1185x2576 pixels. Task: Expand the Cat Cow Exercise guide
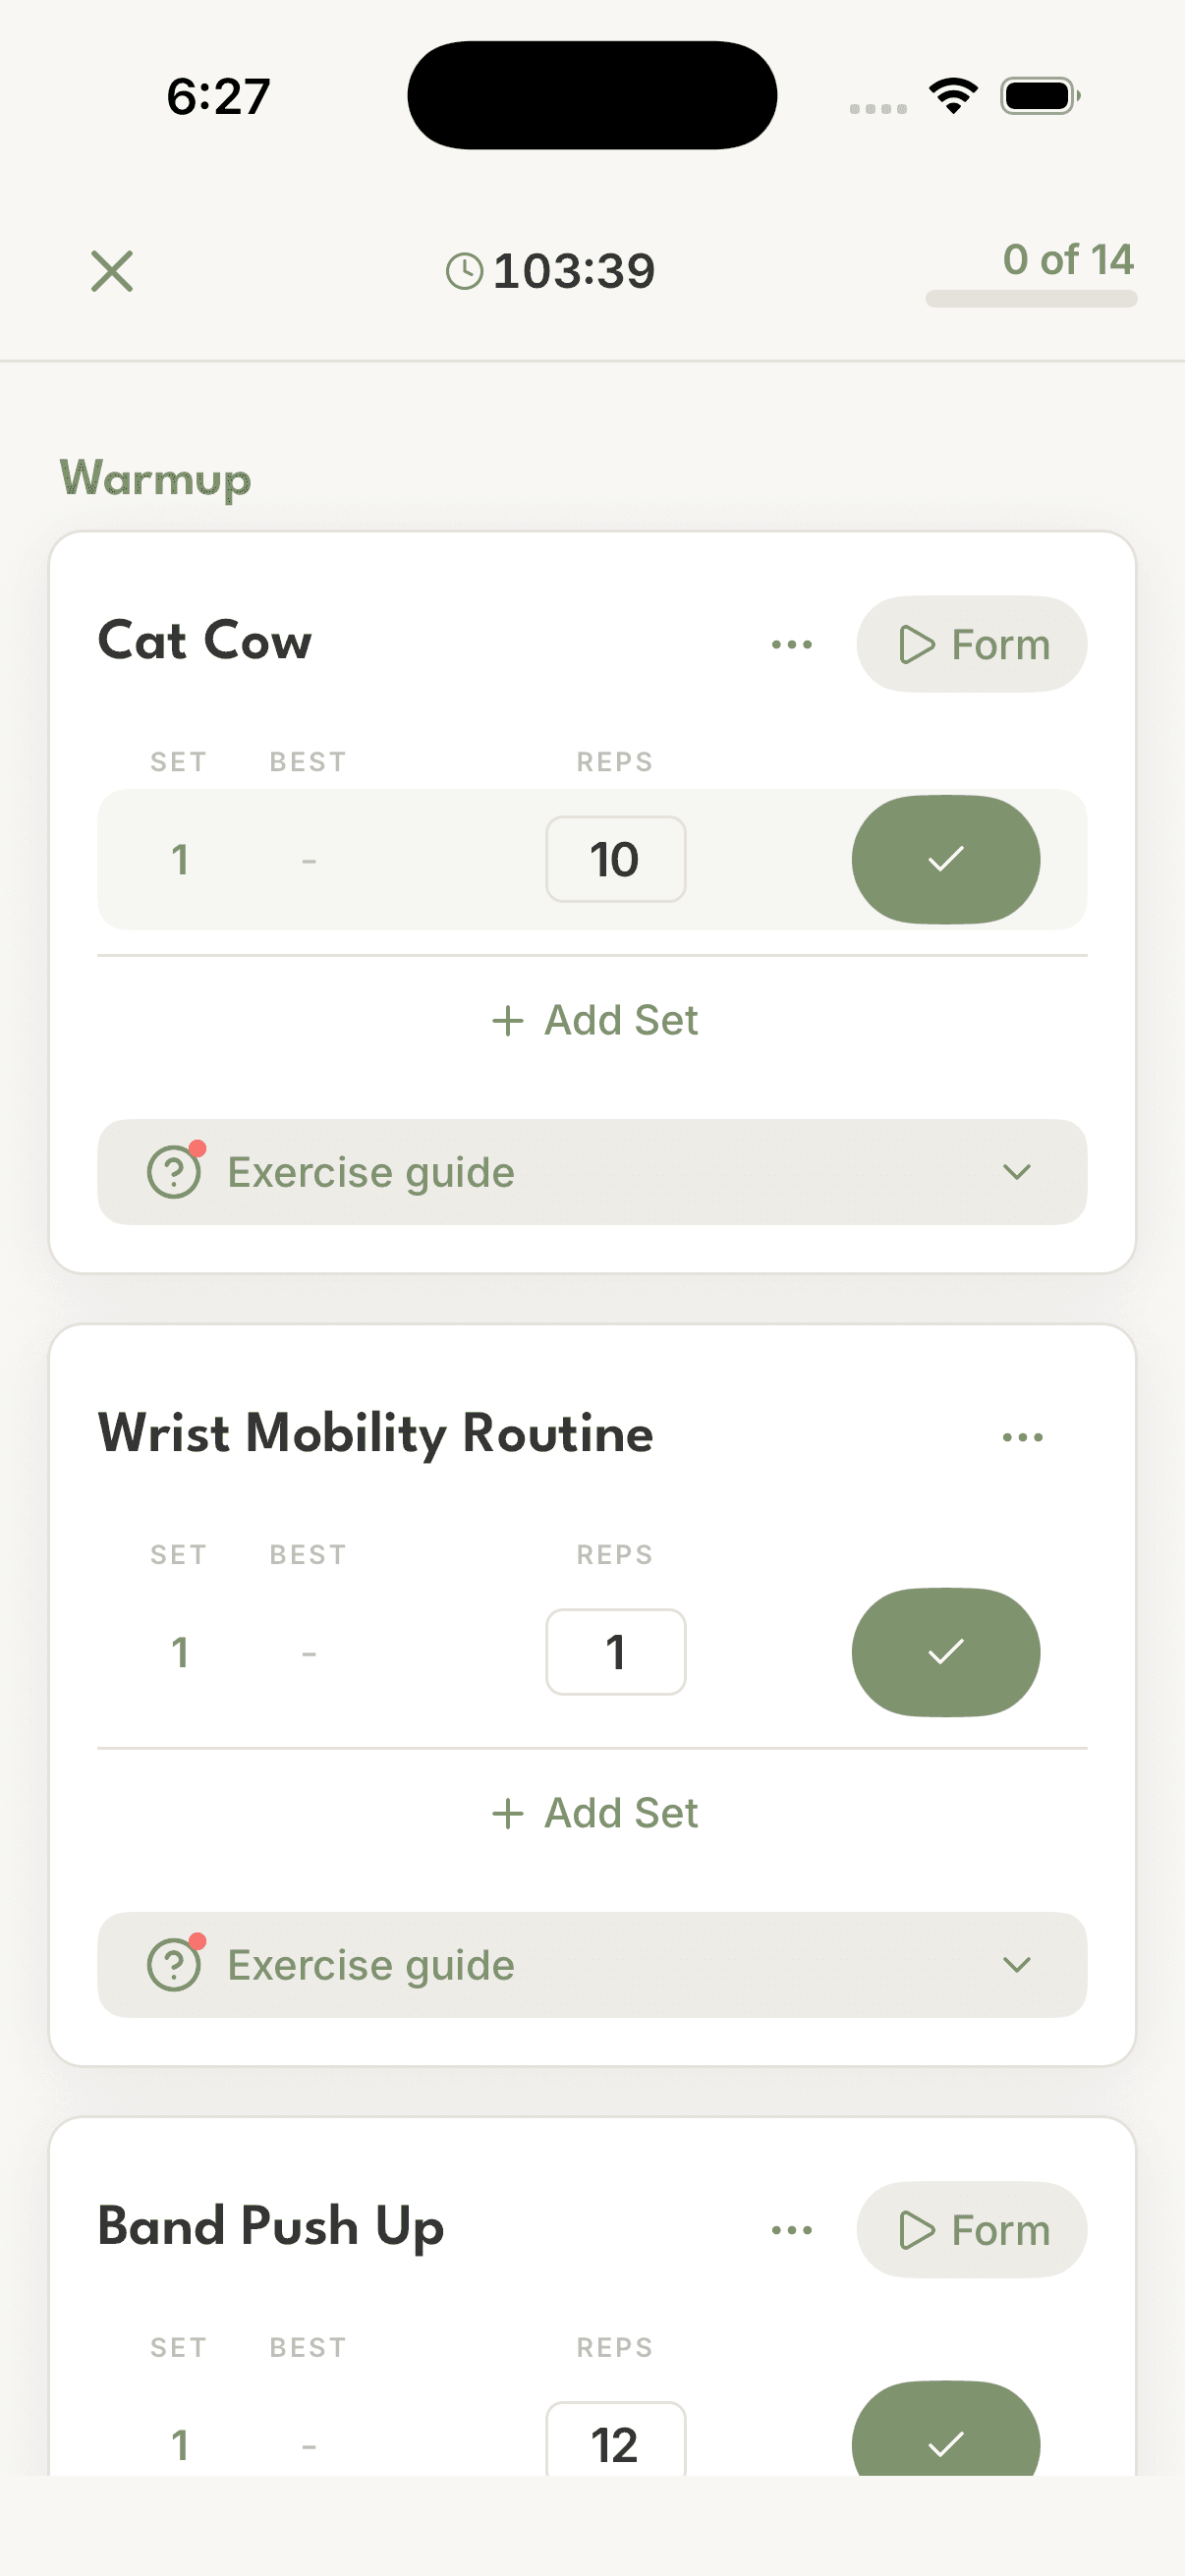[x=1018, y=1171]
